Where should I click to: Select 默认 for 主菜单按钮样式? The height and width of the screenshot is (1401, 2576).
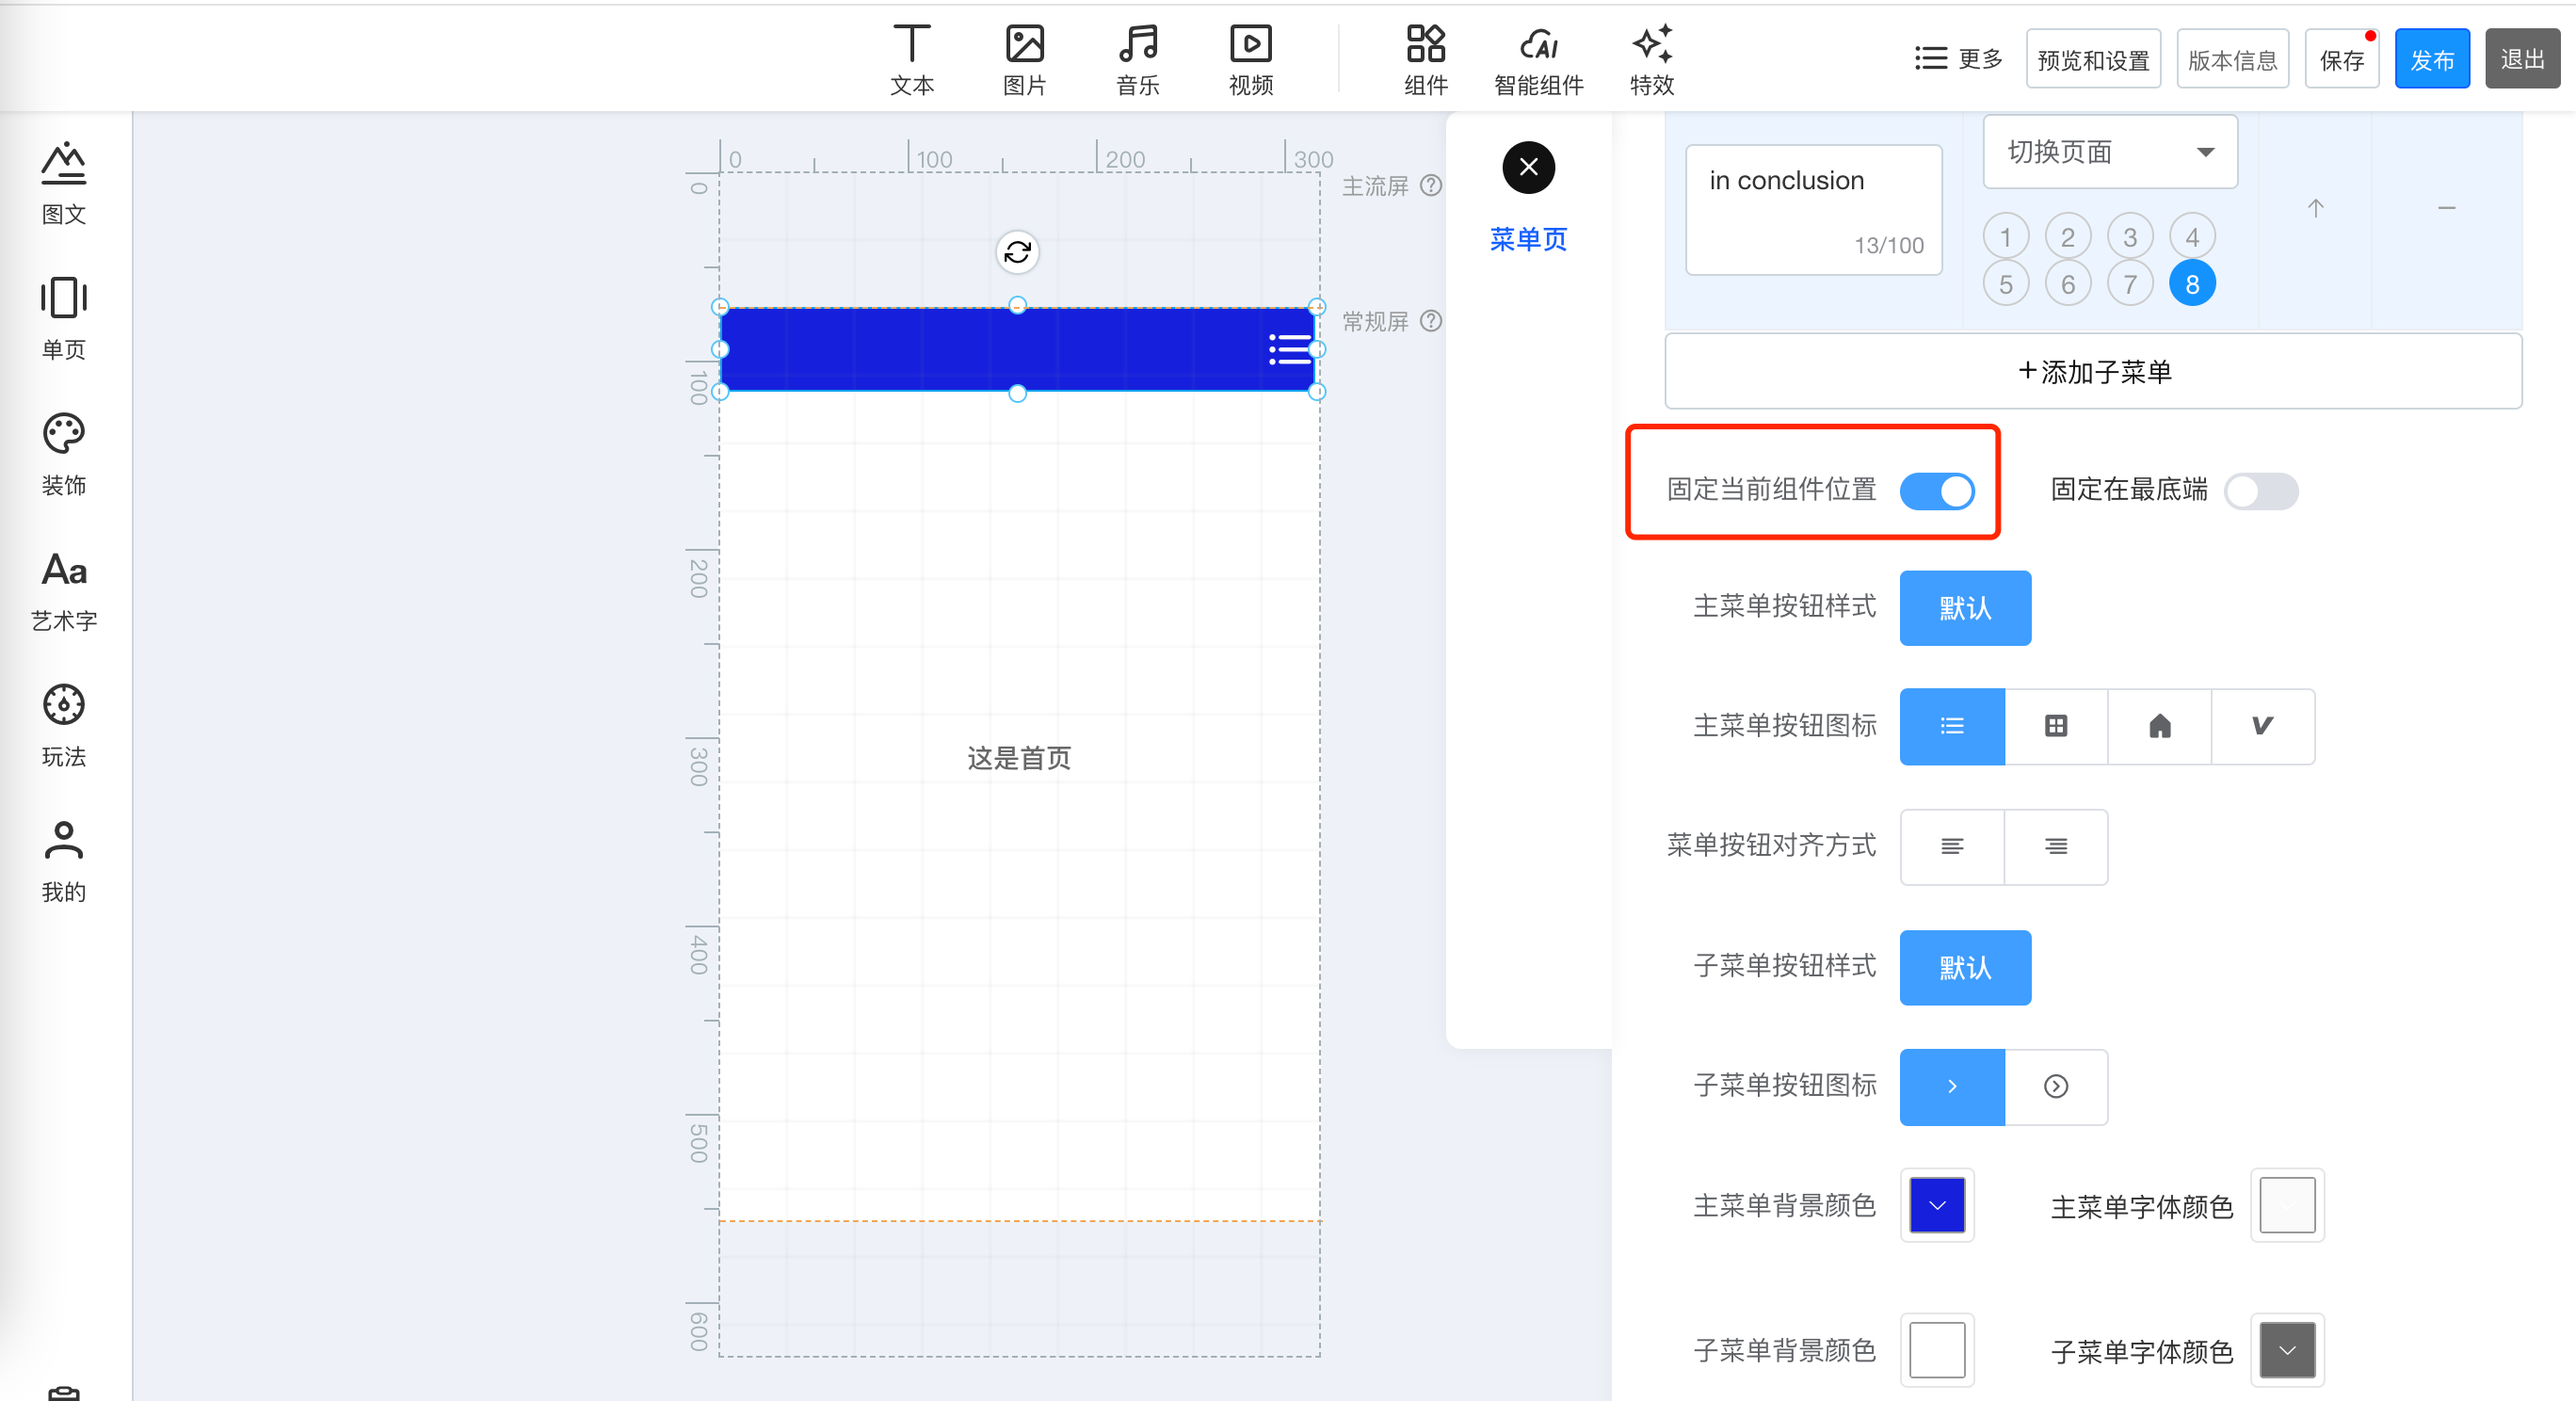(x=1964, y=608)
